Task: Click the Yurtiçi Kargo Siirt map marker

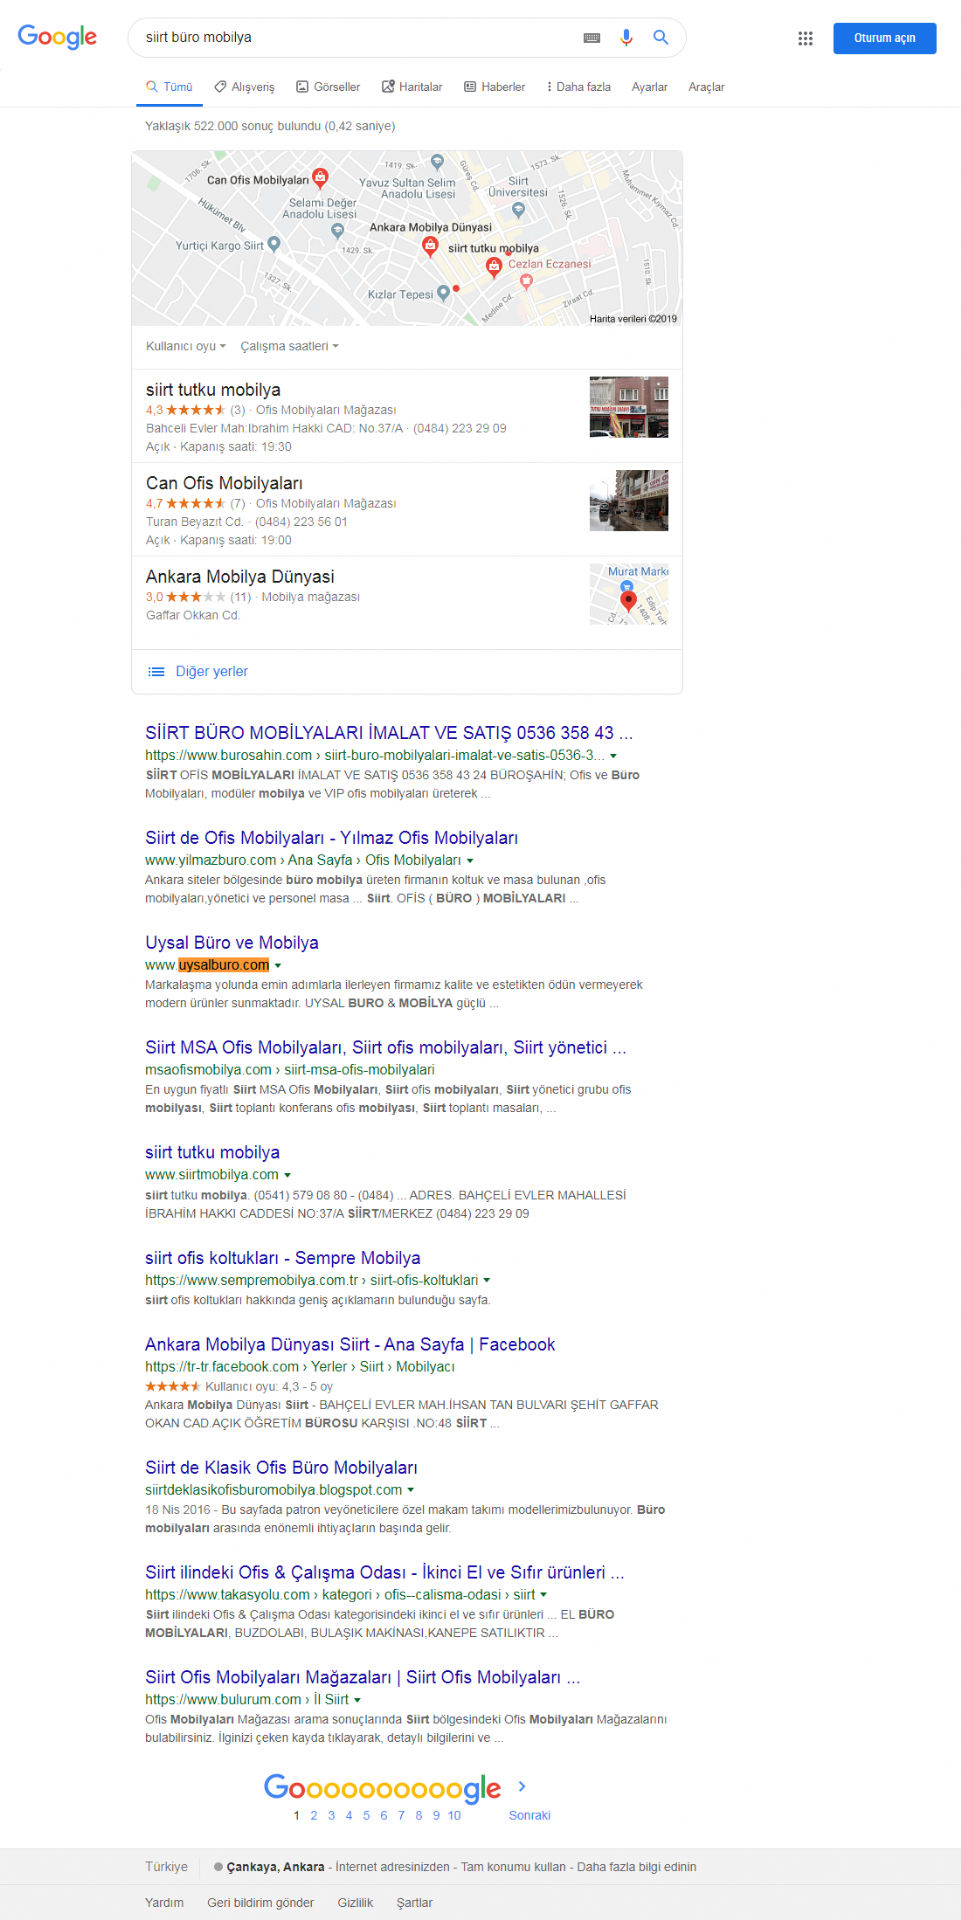Action: (274, 244)
